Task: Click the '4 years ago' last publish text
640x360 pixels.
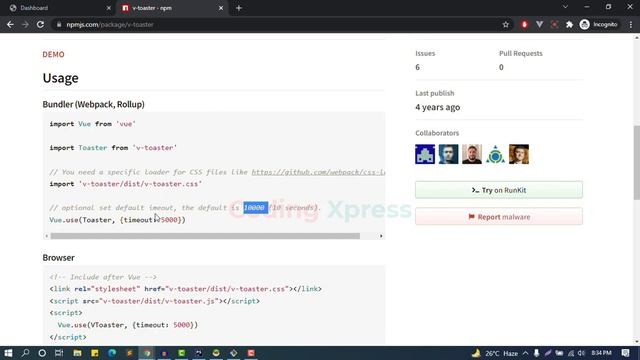Action: pyautogui.click(x=438, y=107)
